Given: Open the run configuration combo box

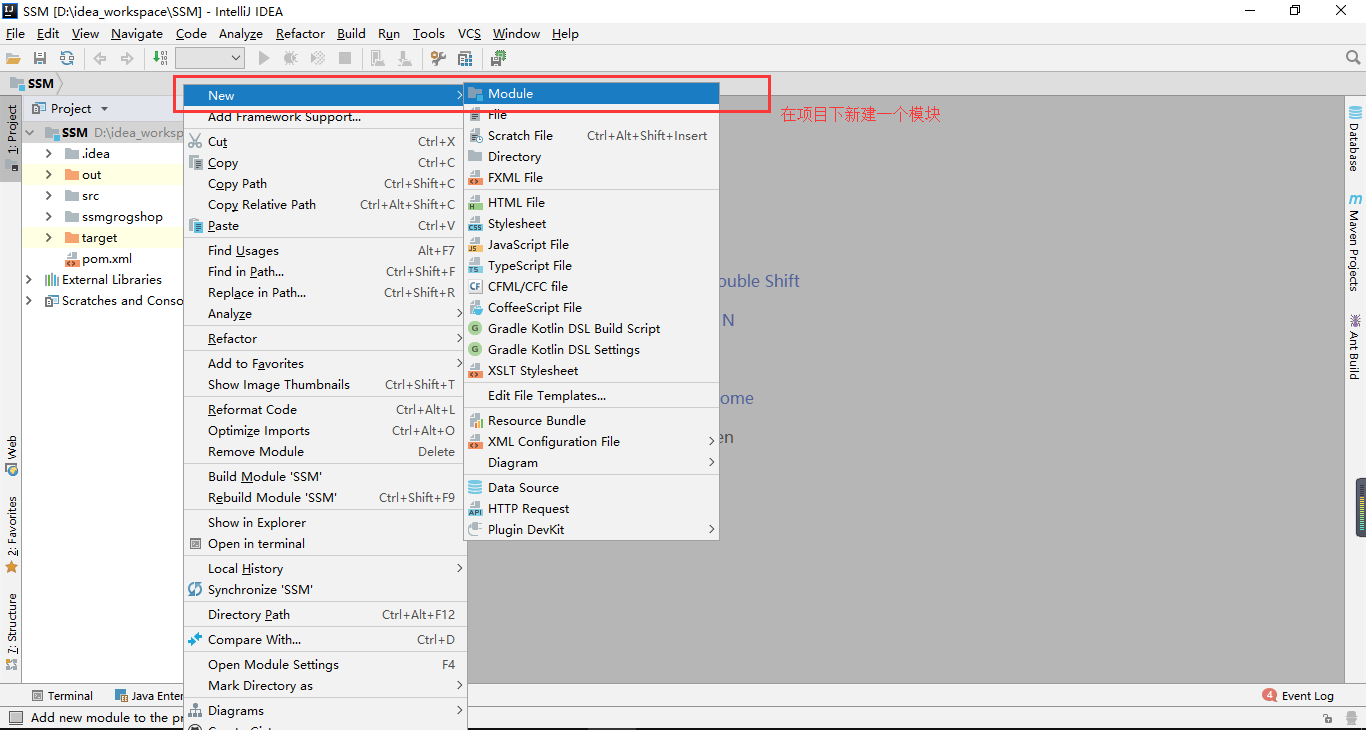Looking at the screenshot, I should 209,59.
